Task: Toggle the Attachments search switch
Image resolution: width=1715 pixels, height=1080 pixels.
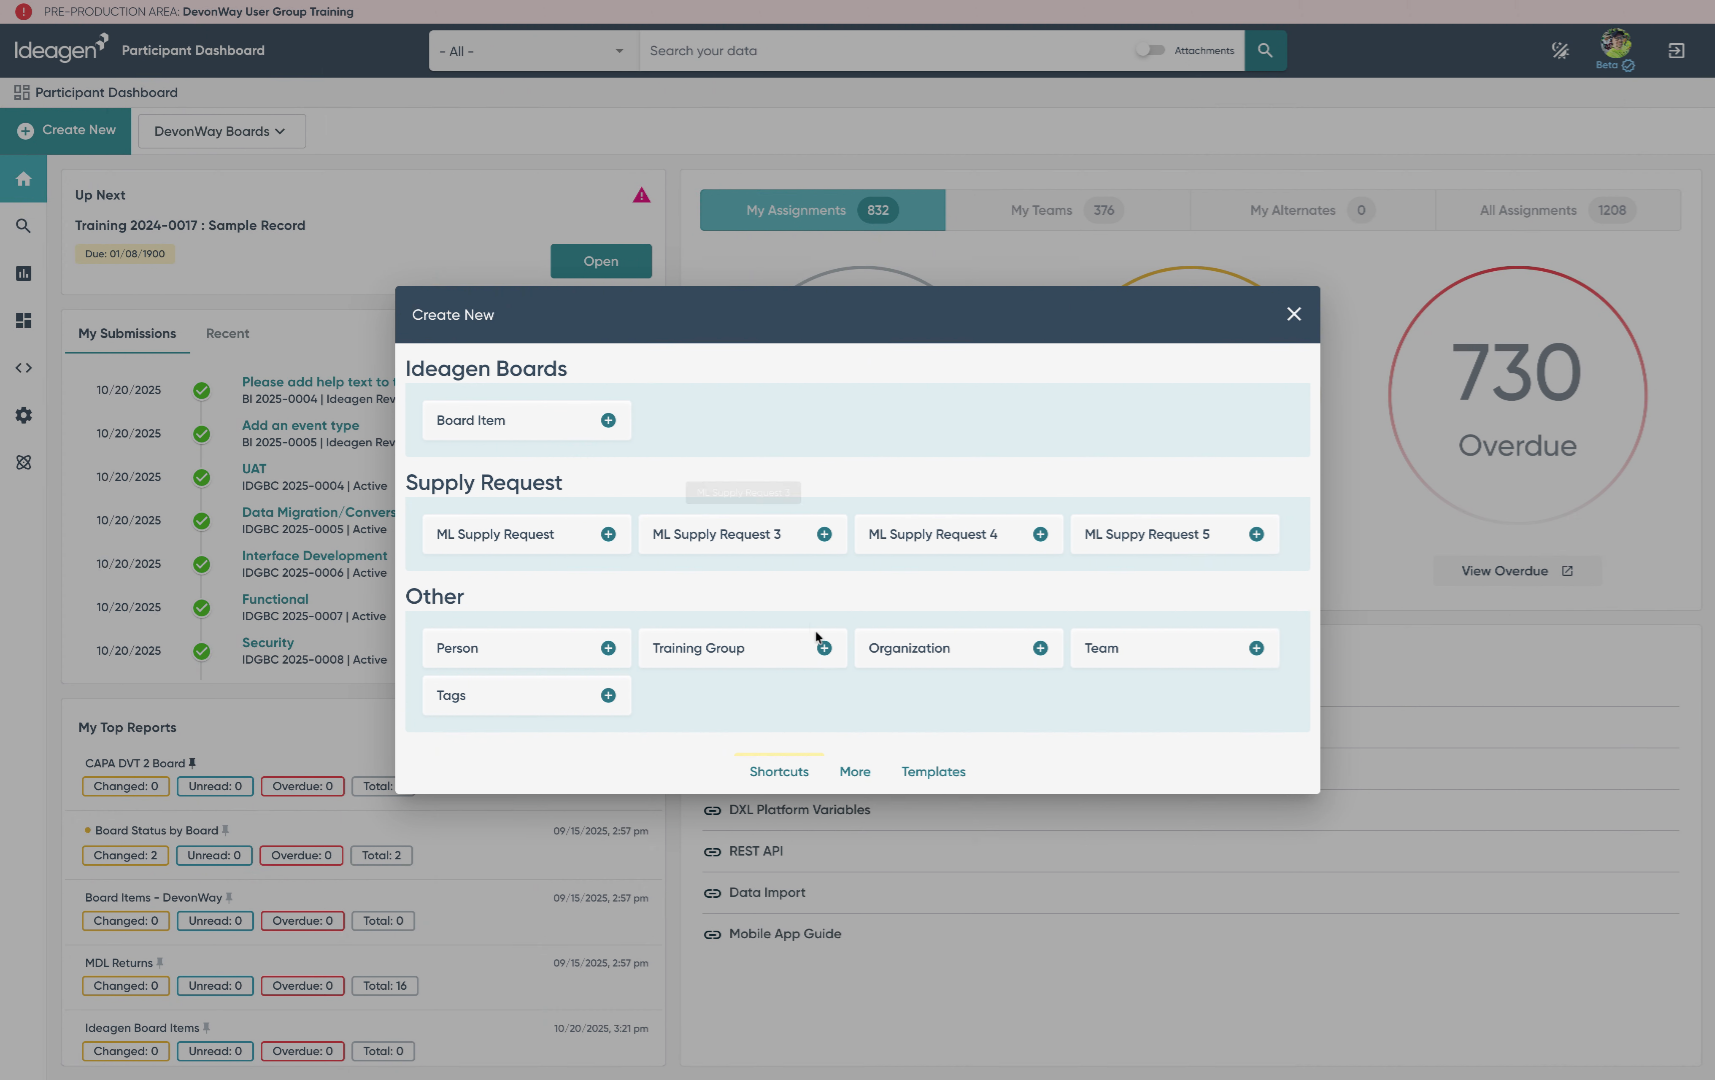Action: tap(1150, 50)
